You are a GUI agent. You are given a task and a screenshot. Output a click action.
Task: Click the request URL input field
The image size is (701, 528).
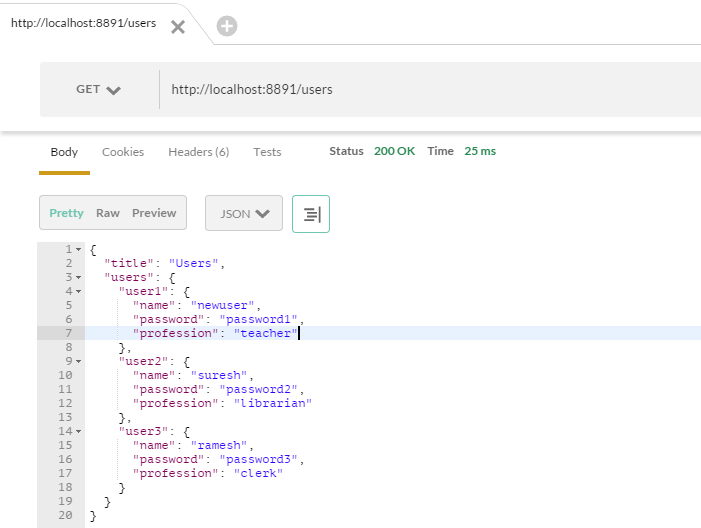(430, 89)
